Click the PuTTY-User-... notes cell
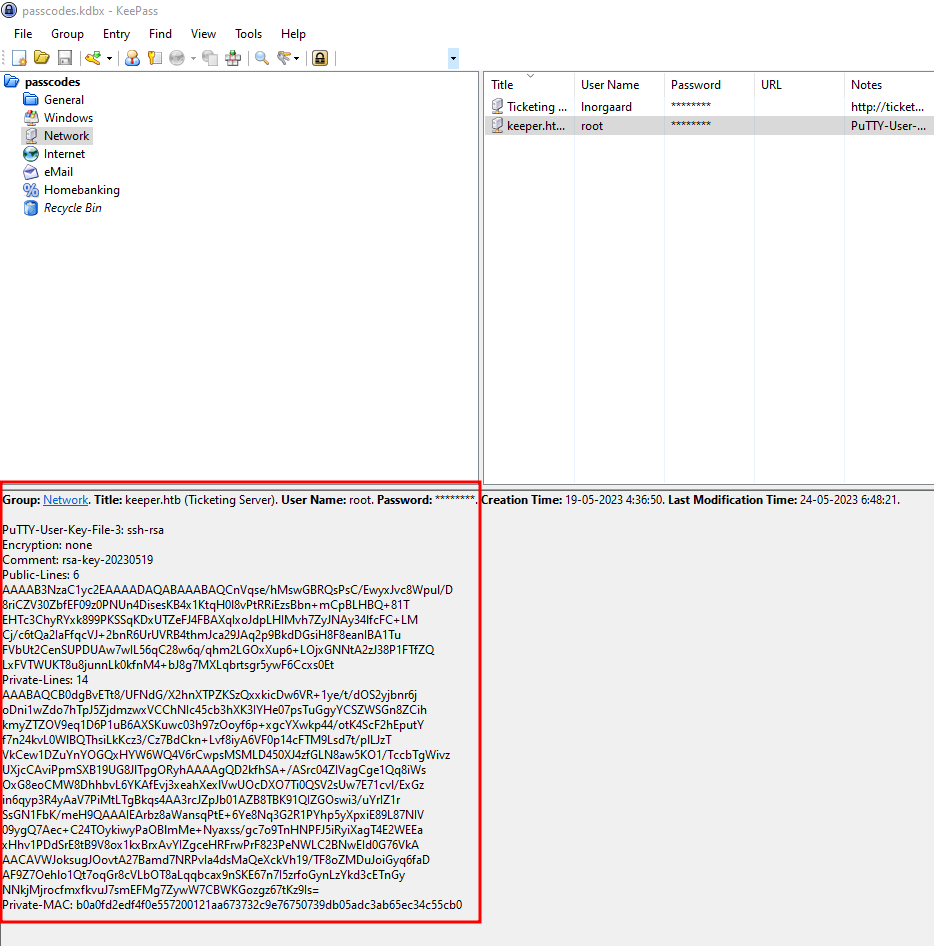Screen dimensions: 934x946 click(889, 125)
